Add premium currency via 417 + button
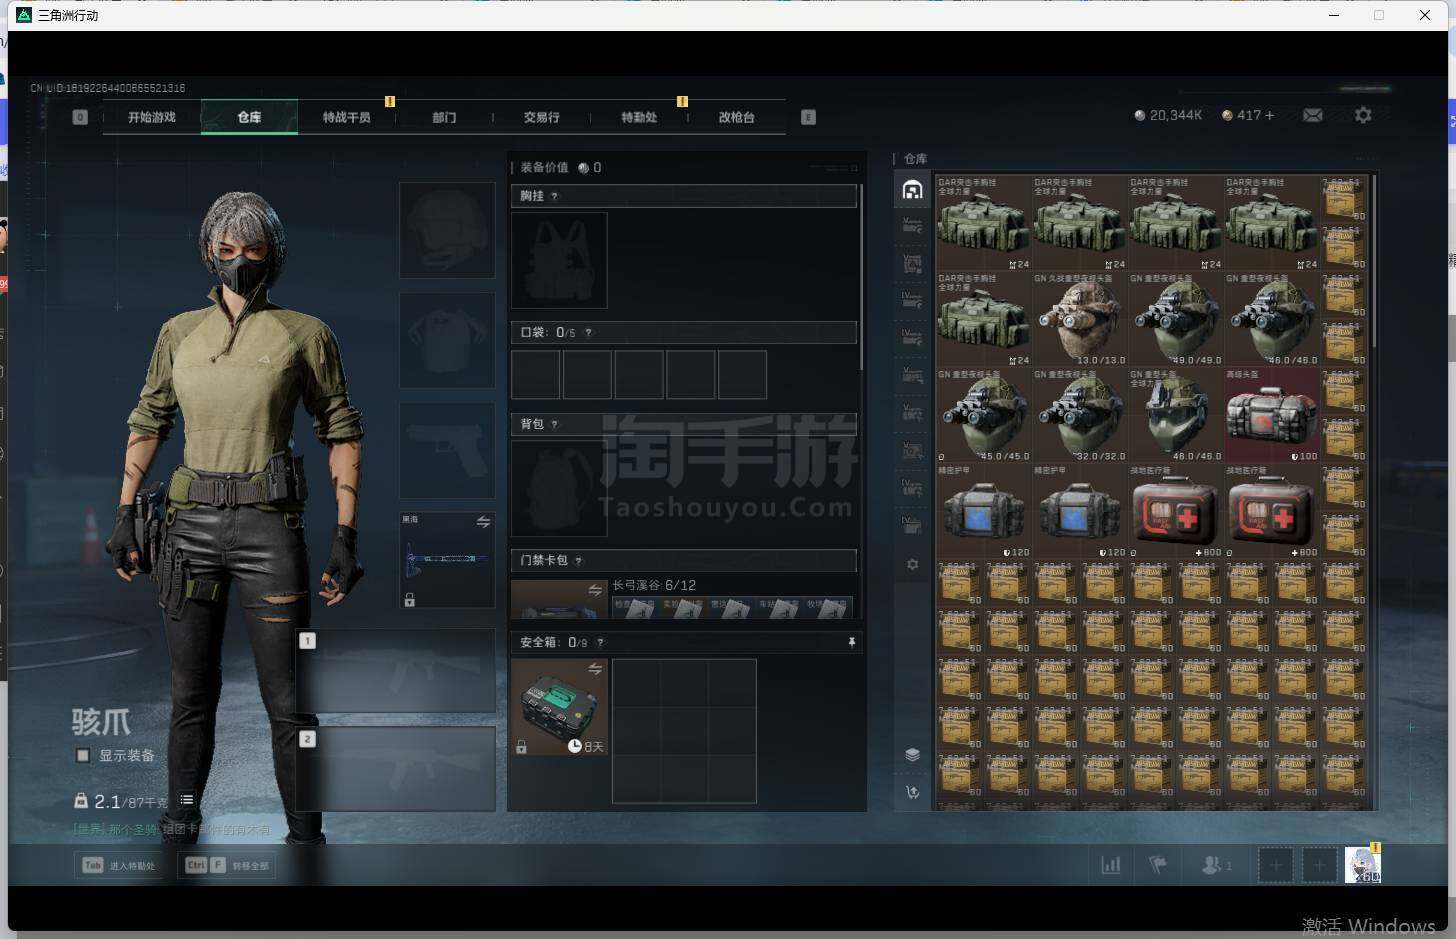Screen dimensions: 1456x939 click(1248, 115)
